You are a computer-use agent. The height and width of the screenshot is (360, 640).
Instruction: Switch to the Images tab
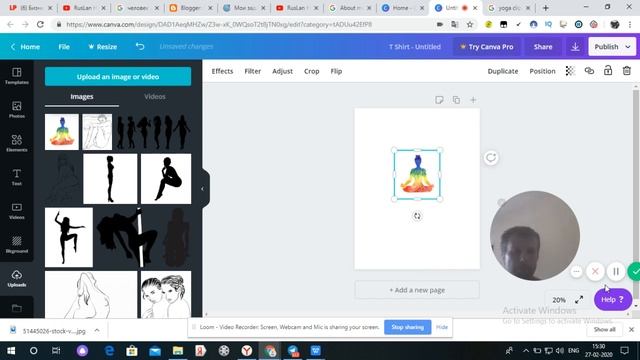point(82,97)
